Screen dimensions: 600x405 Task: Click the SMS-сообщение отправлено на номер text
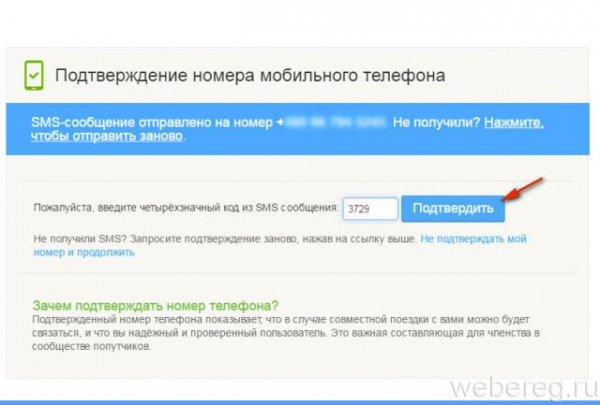tap(152, 122)
